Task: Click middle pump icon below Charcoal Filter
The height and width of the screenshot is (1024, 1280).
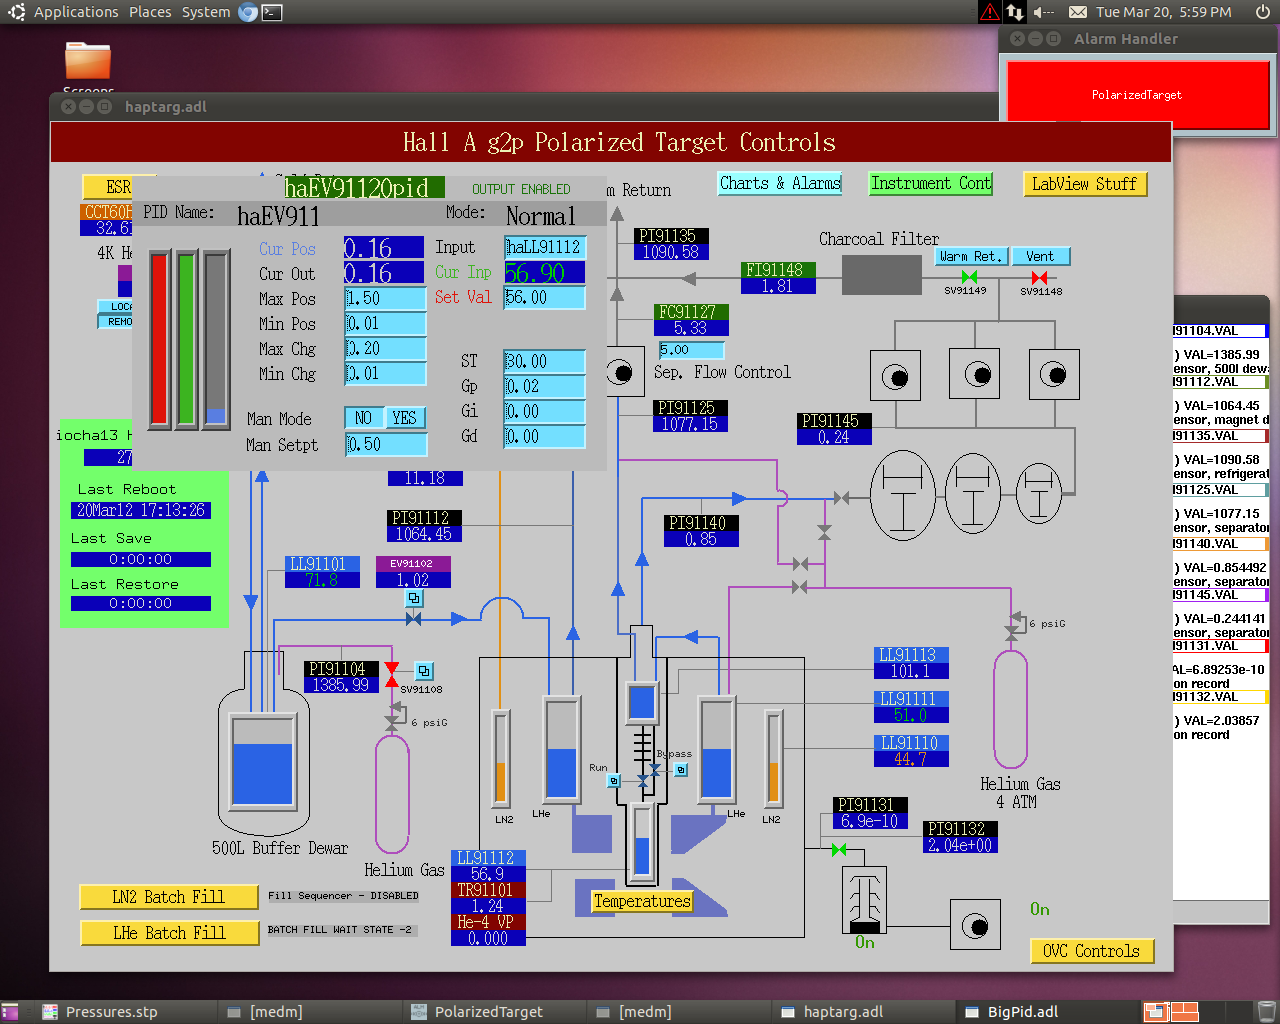Action: point(975,374)
